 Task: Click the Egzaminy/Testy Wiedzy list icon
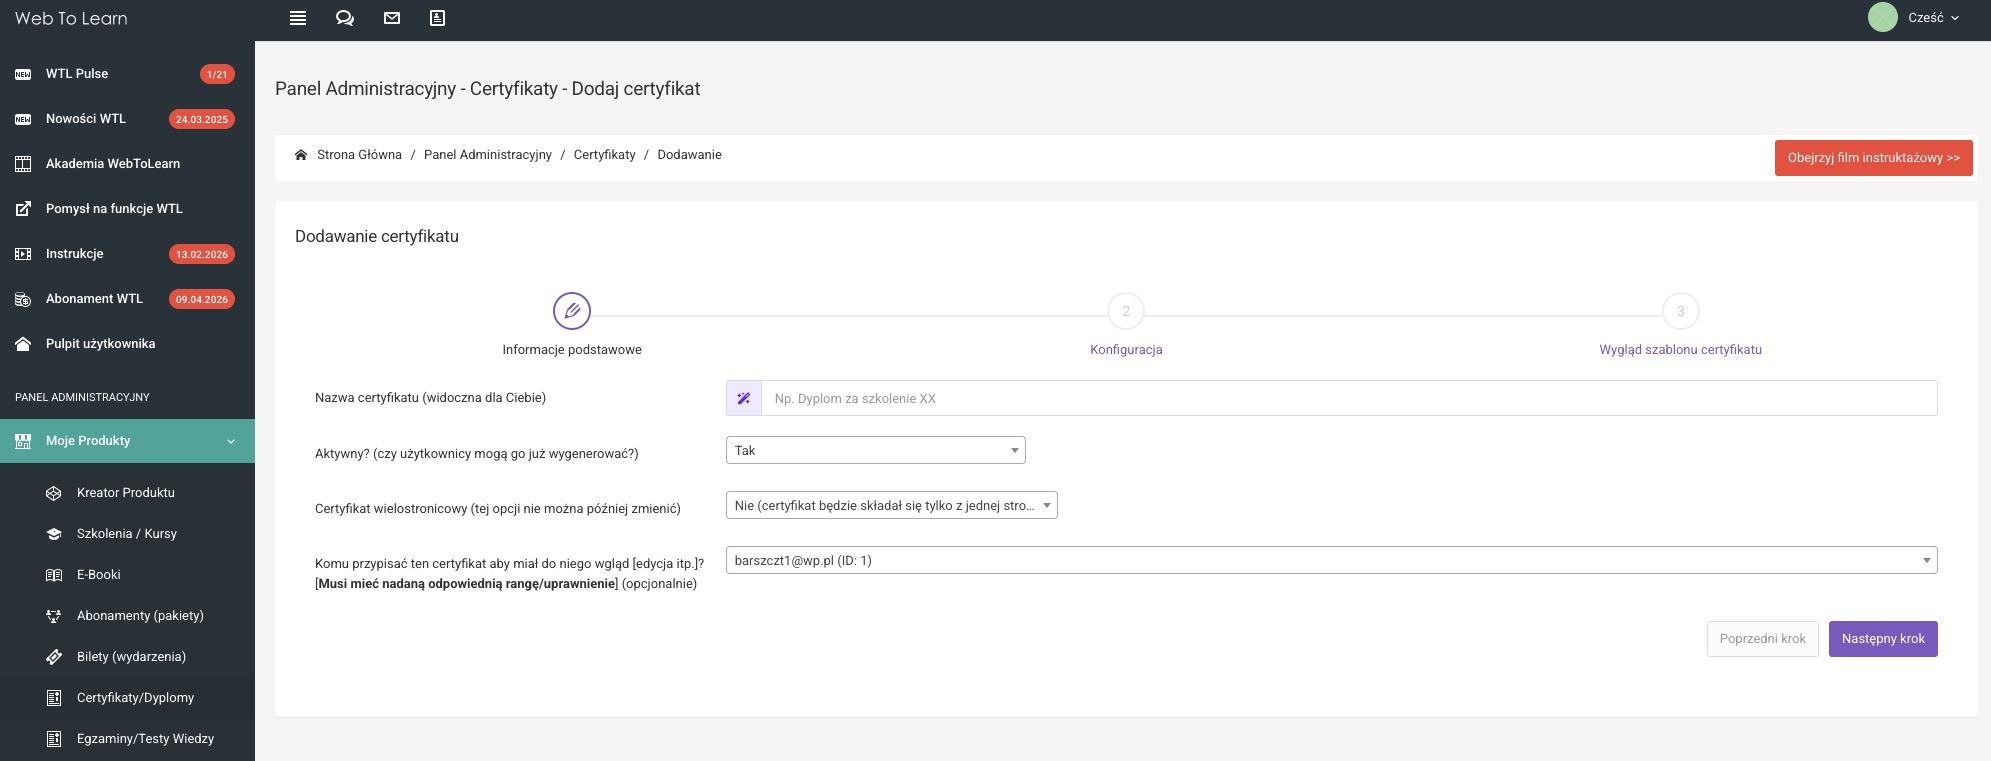pos(54,739)
